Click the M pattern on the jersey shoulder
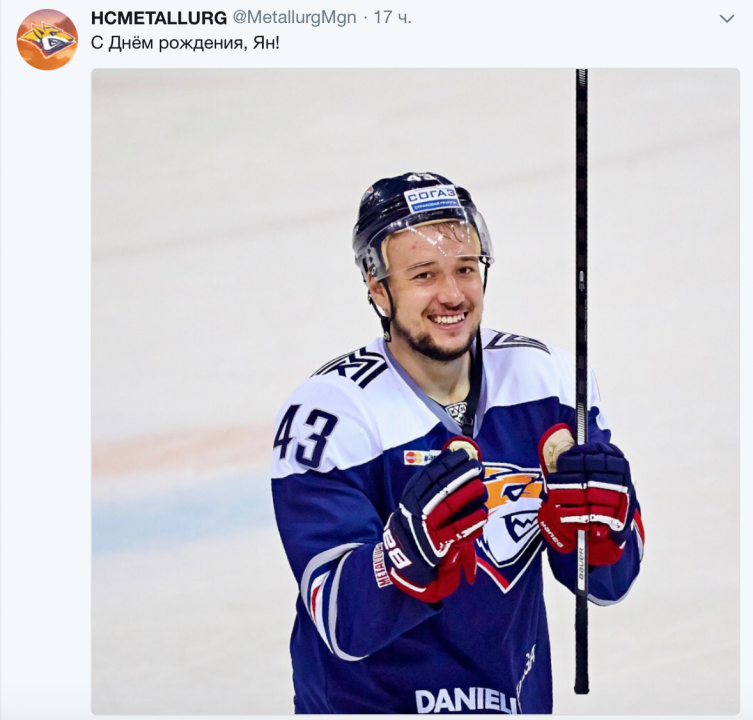 click(352, 367)
